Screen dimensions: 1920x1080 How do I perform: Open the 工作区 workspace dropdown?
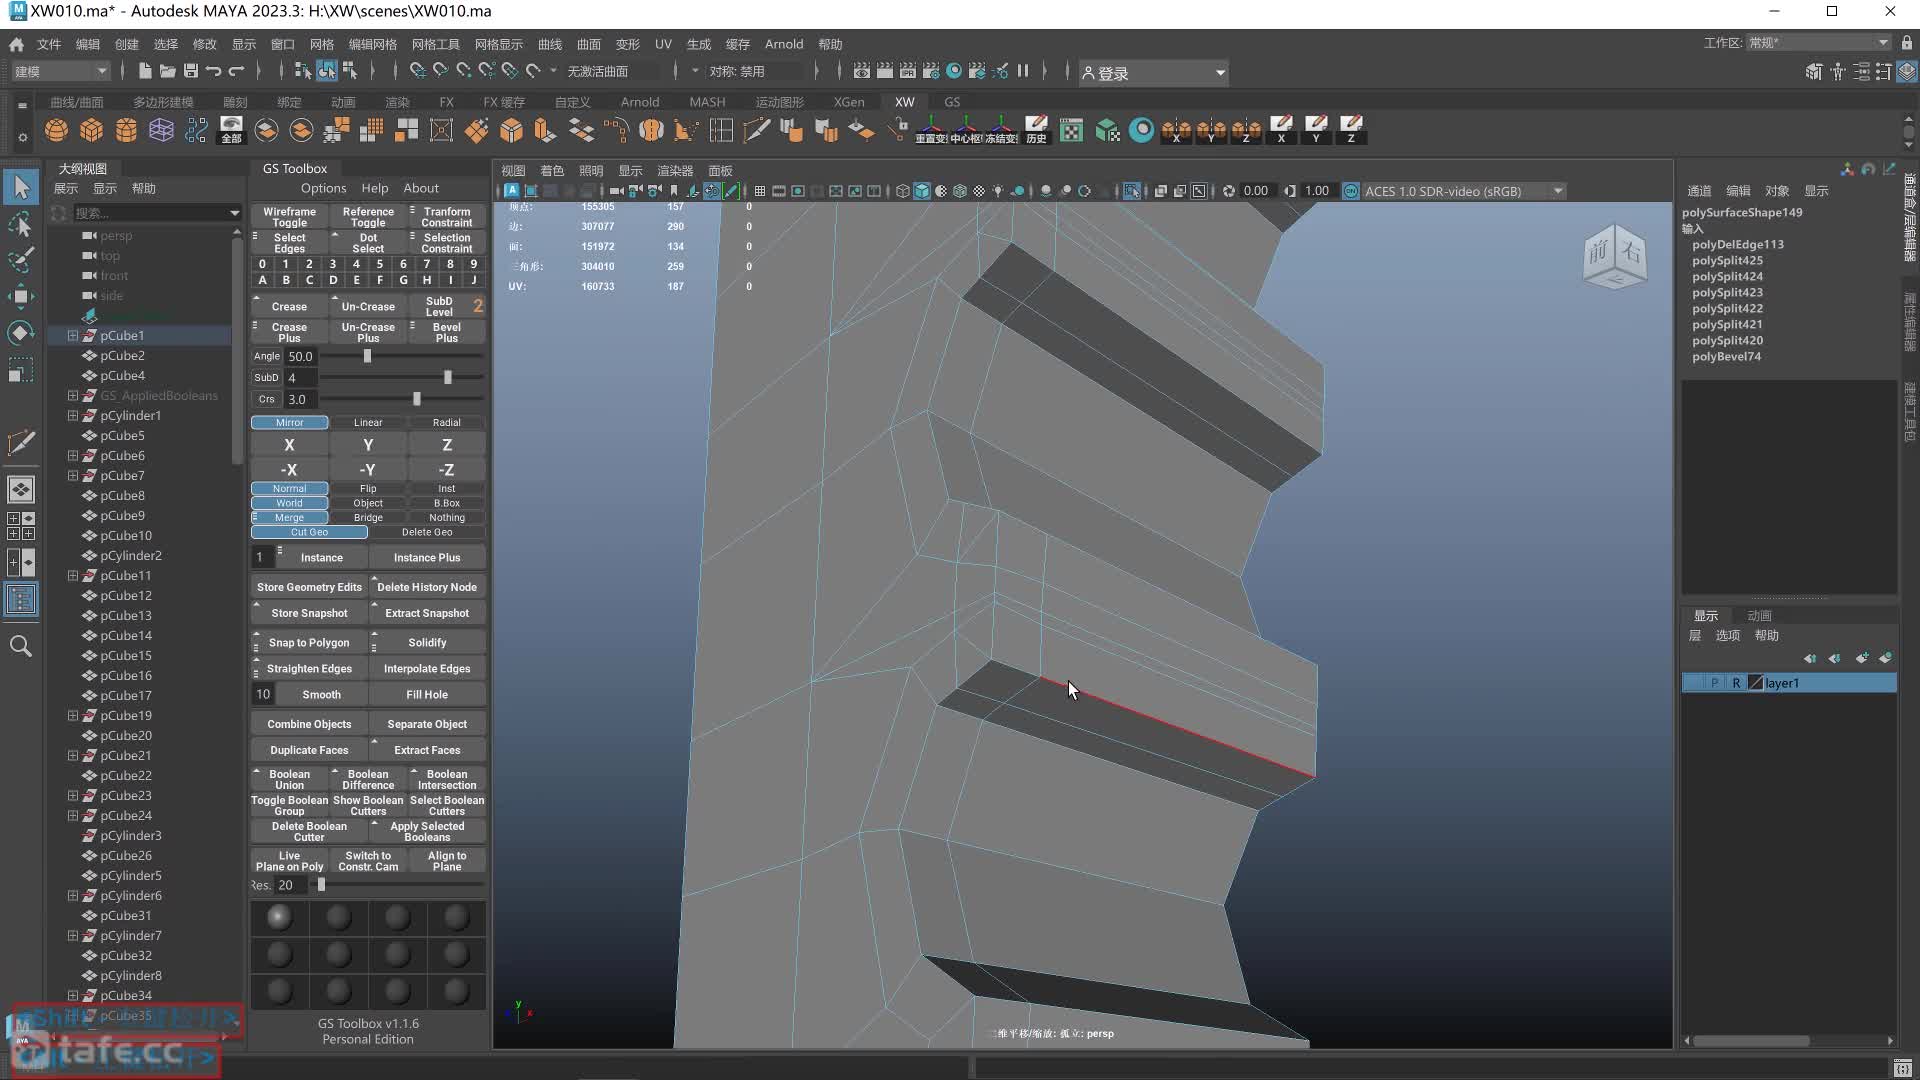coord(1819,43)
